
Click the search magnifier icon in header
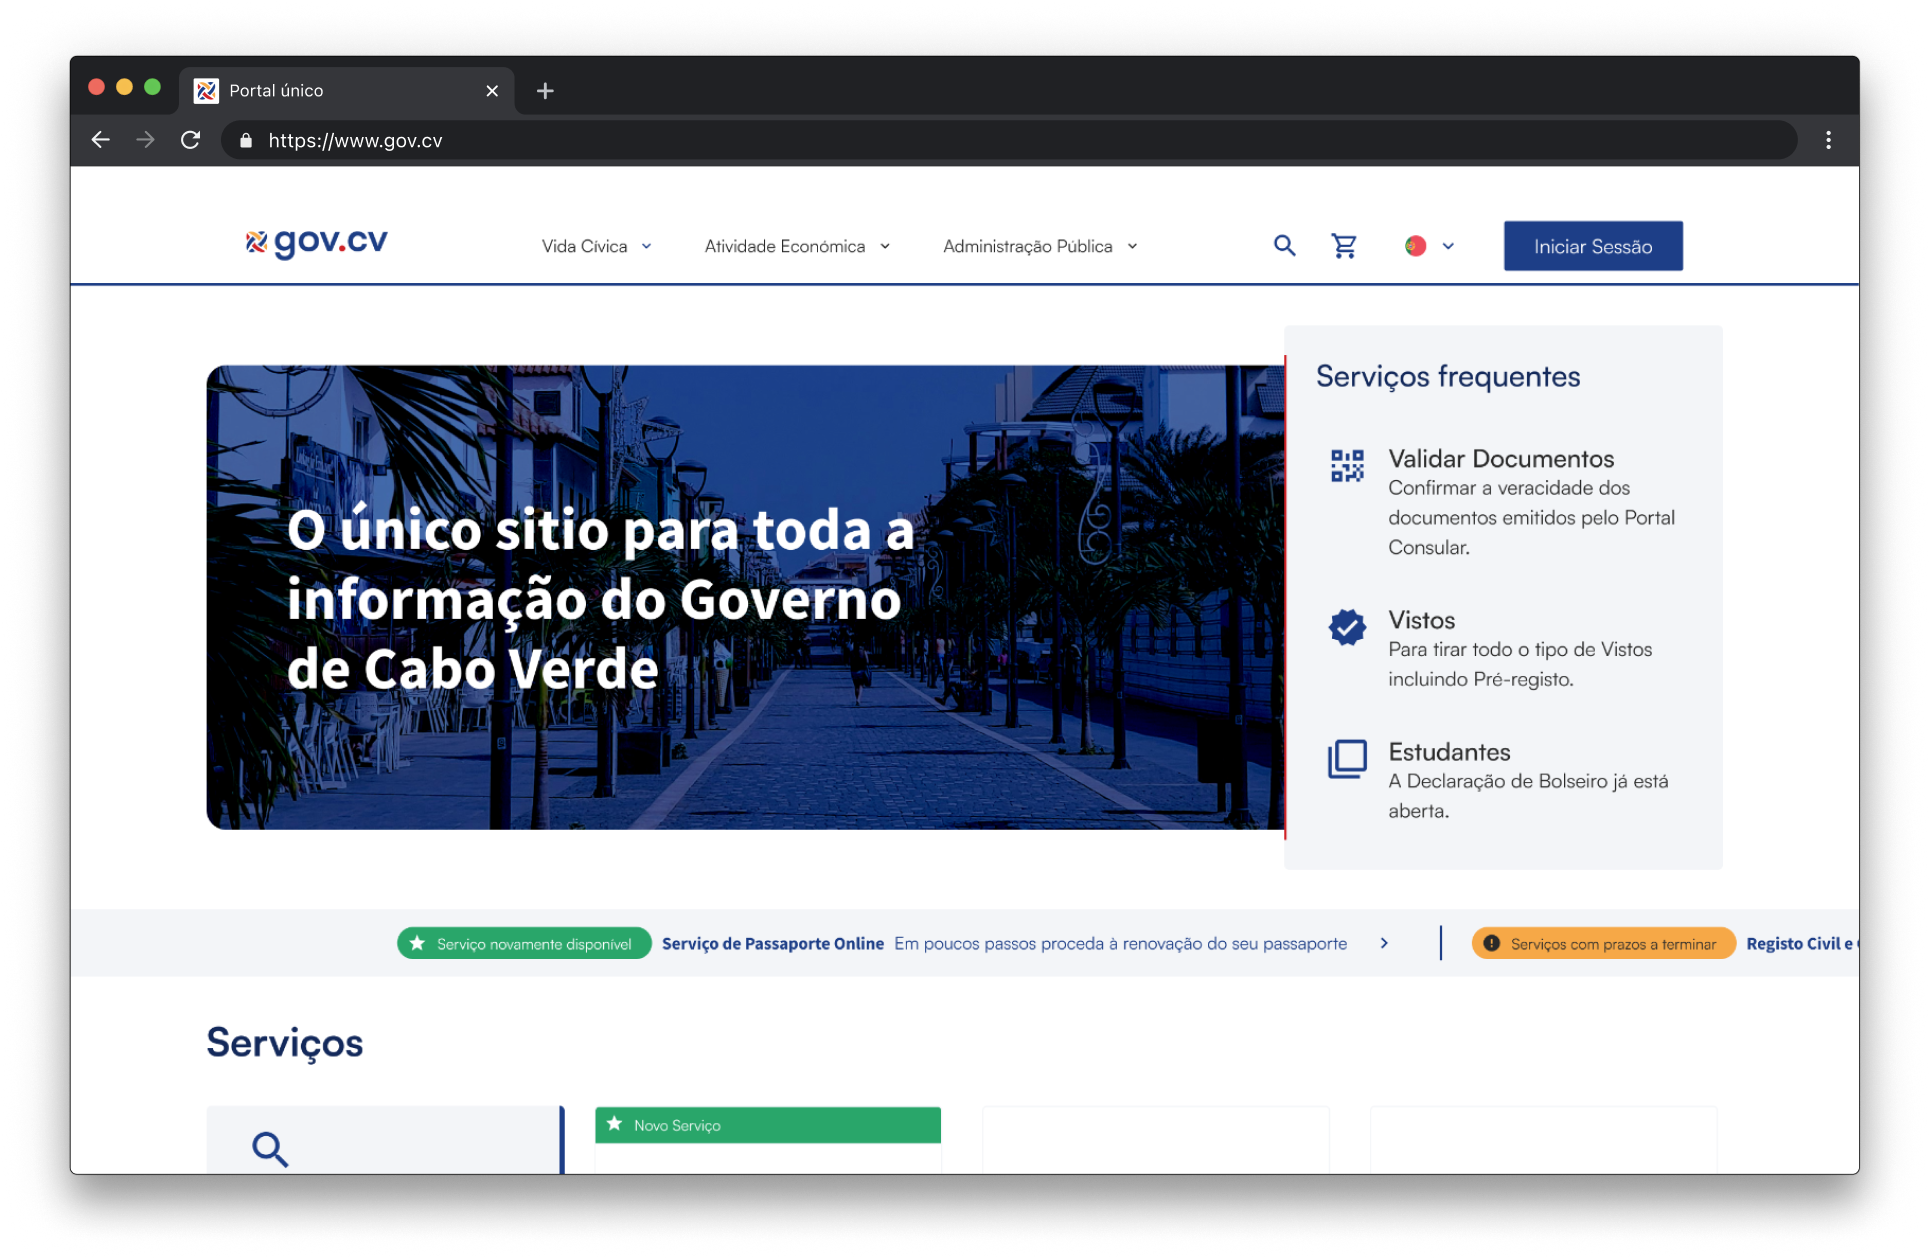coord(1284,246)
